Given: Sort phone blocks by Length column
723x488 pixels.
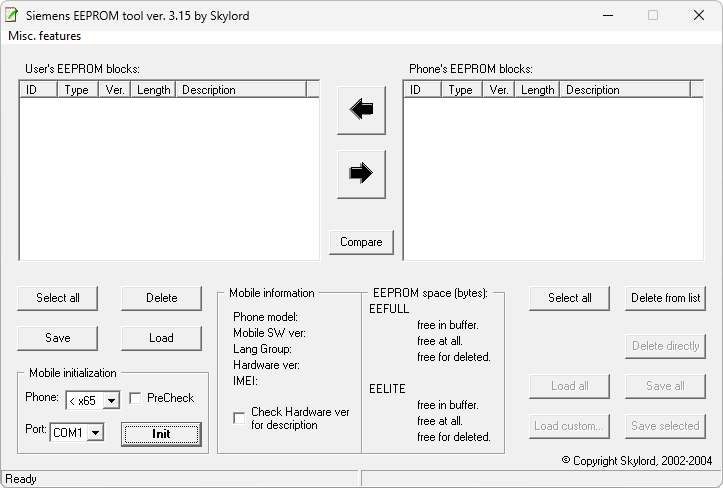Looking at the screenshot, I should click(538, 89).
